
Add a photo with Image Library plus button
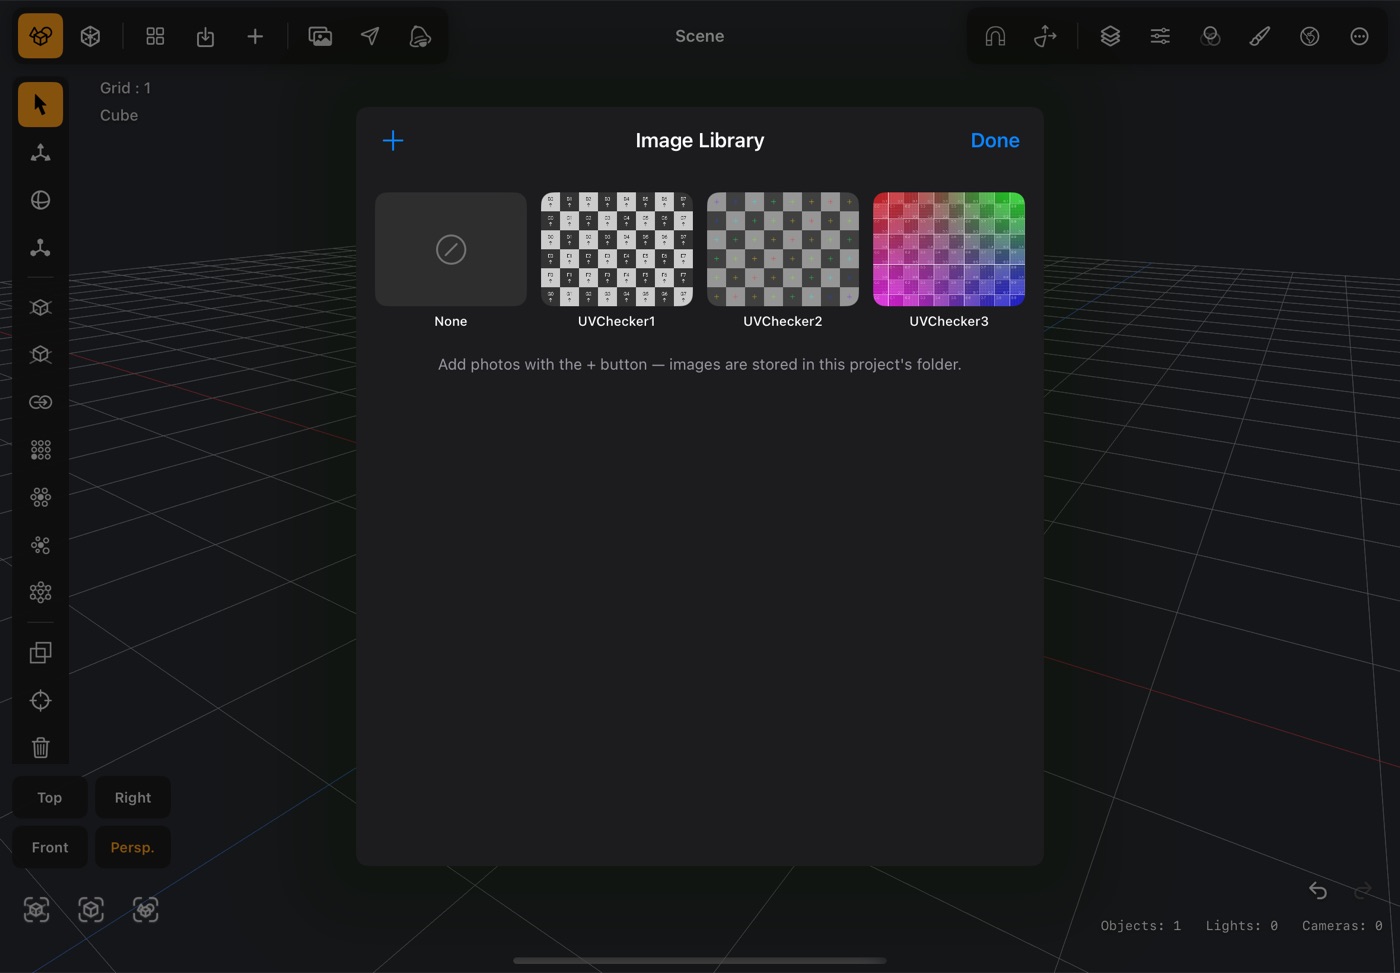[393, 140]
